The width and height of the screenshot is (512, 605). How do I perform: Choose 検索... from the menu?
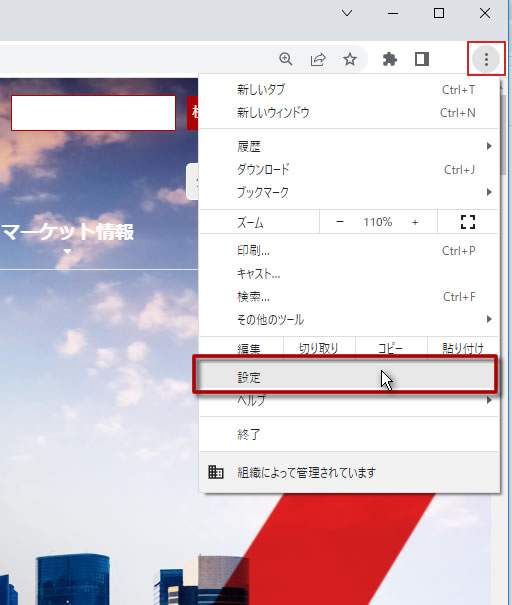click(x=349, y=297)
